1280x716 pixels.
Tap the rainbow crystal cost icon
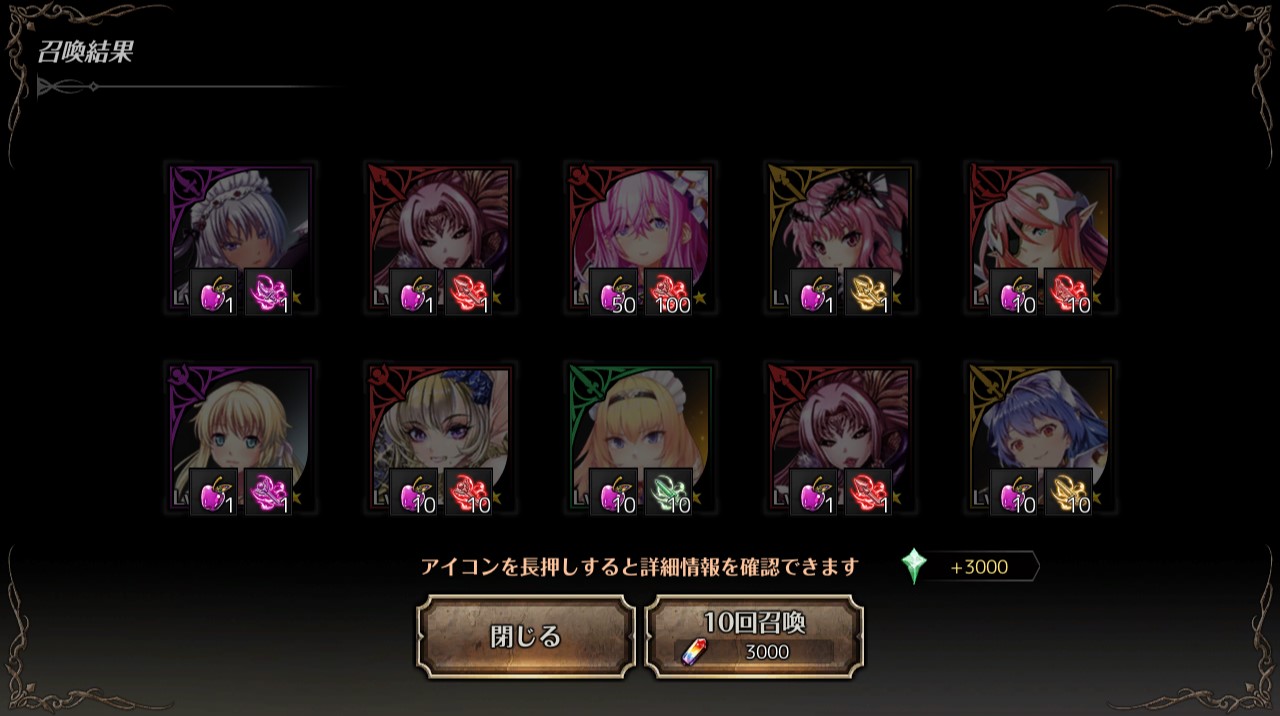693,652
